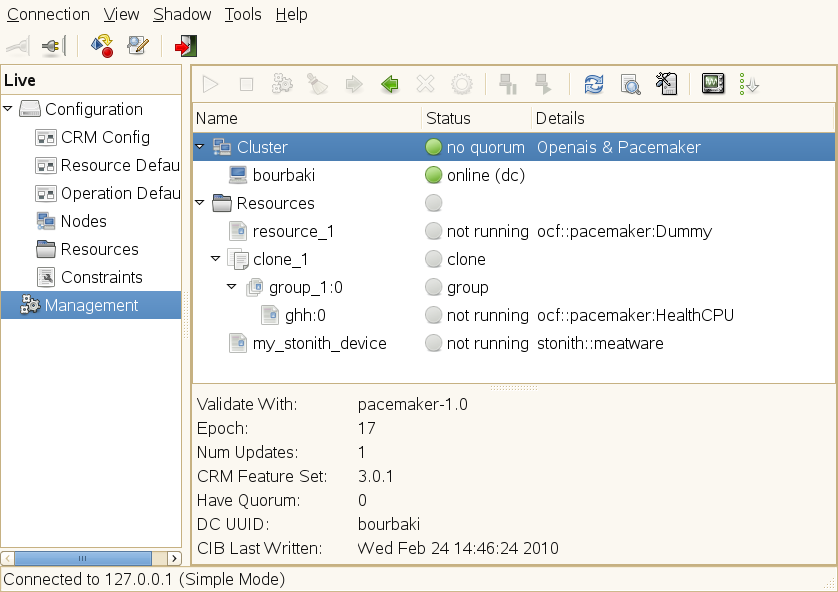Click the broom cleanup-resource icon

(x=317, y=84)
